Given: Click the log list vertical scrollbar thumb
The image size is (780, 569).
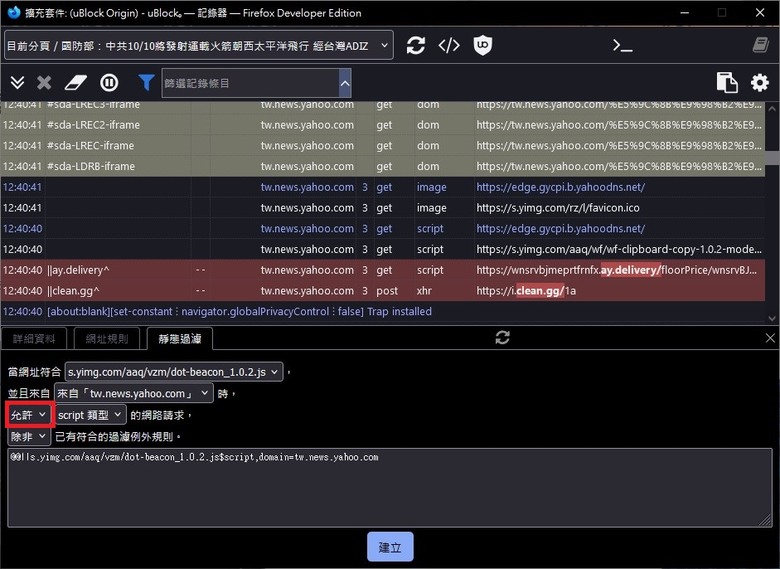Looking at the screenshot, I should (772, 158).
